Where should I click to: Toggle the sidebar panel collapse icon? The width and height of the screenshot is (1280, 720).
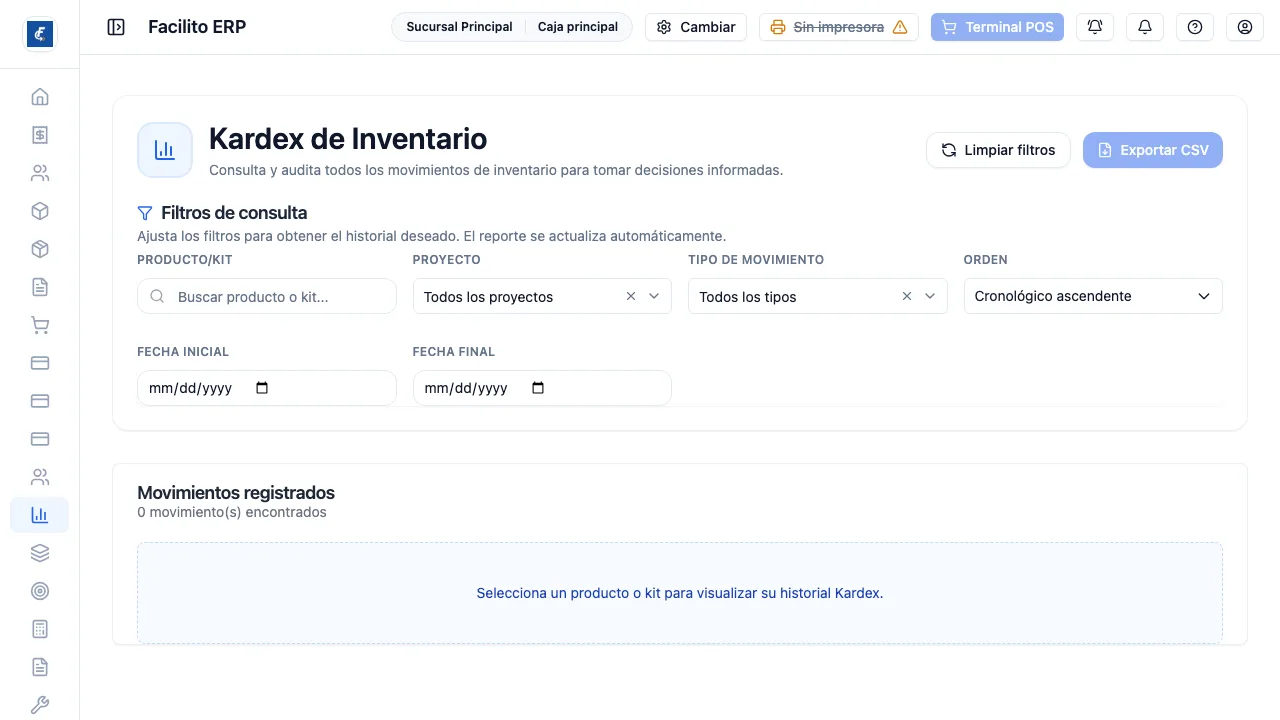116,27
